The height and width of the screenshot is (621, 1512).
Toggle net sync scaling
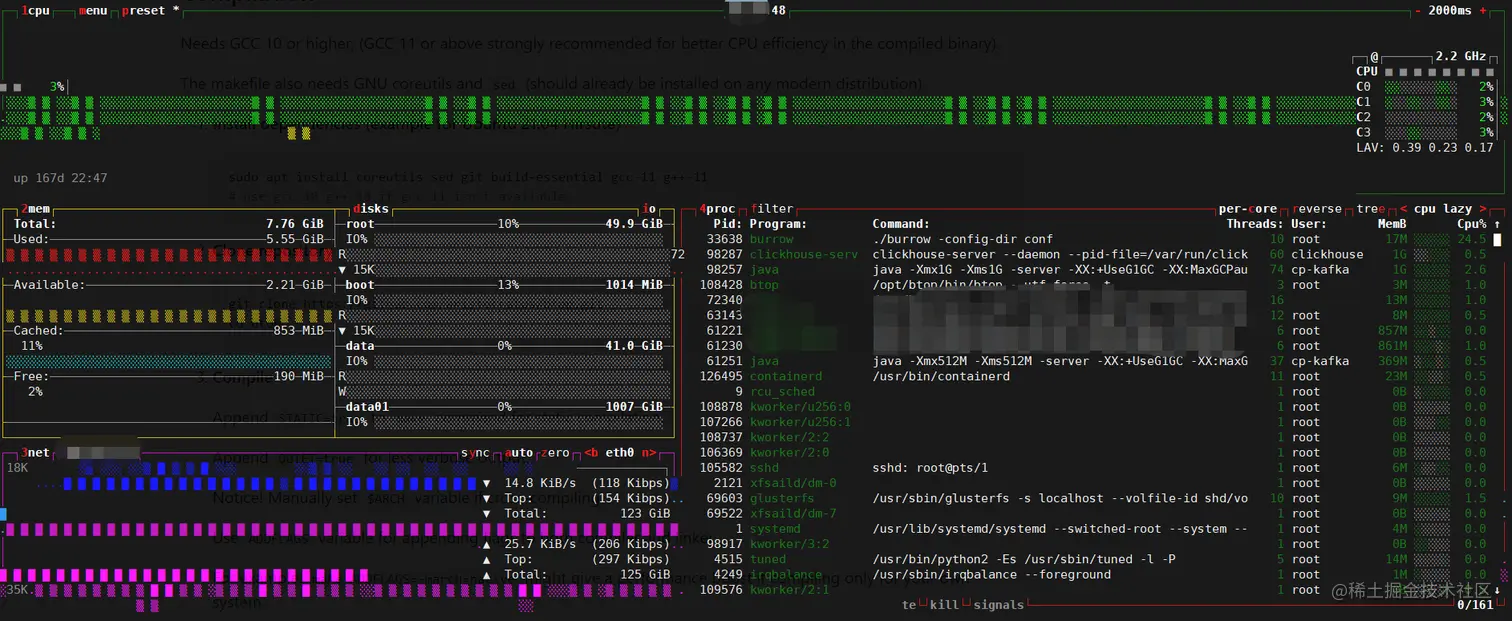click(x=476, y=452)
